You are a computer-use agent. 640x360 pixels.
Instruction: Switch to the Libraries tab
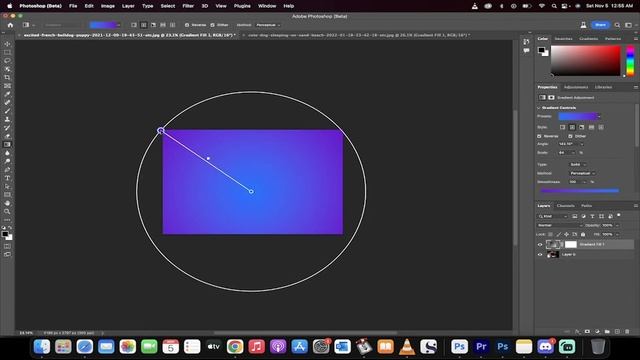click(x=603, y=87)
